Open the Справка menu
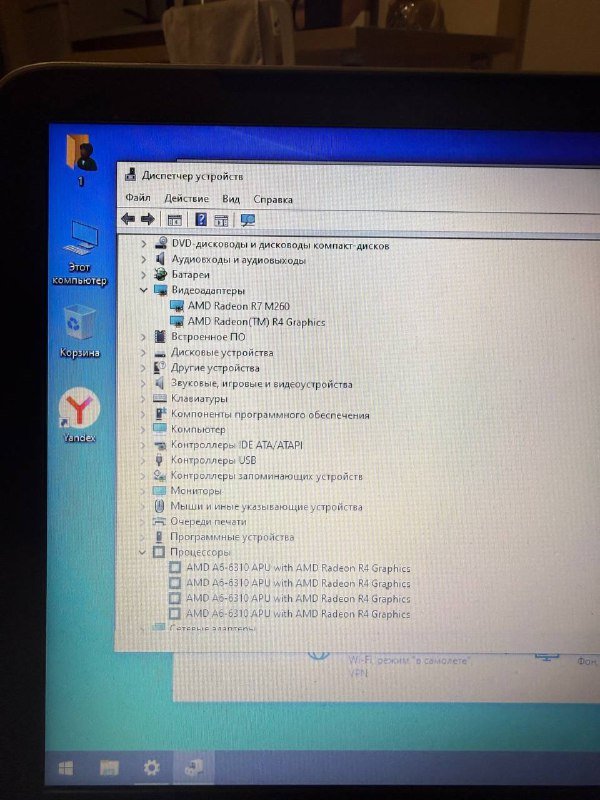 point(273,199)
